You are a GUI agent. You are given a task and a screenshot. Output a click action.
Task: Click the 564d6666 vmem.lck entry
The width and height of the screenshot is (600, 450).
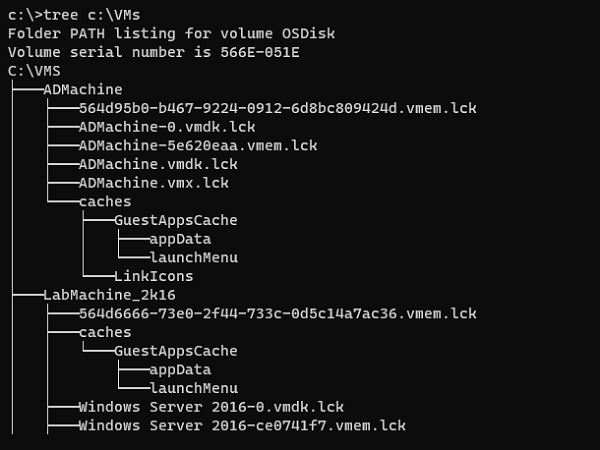click(x=277, y=313)
